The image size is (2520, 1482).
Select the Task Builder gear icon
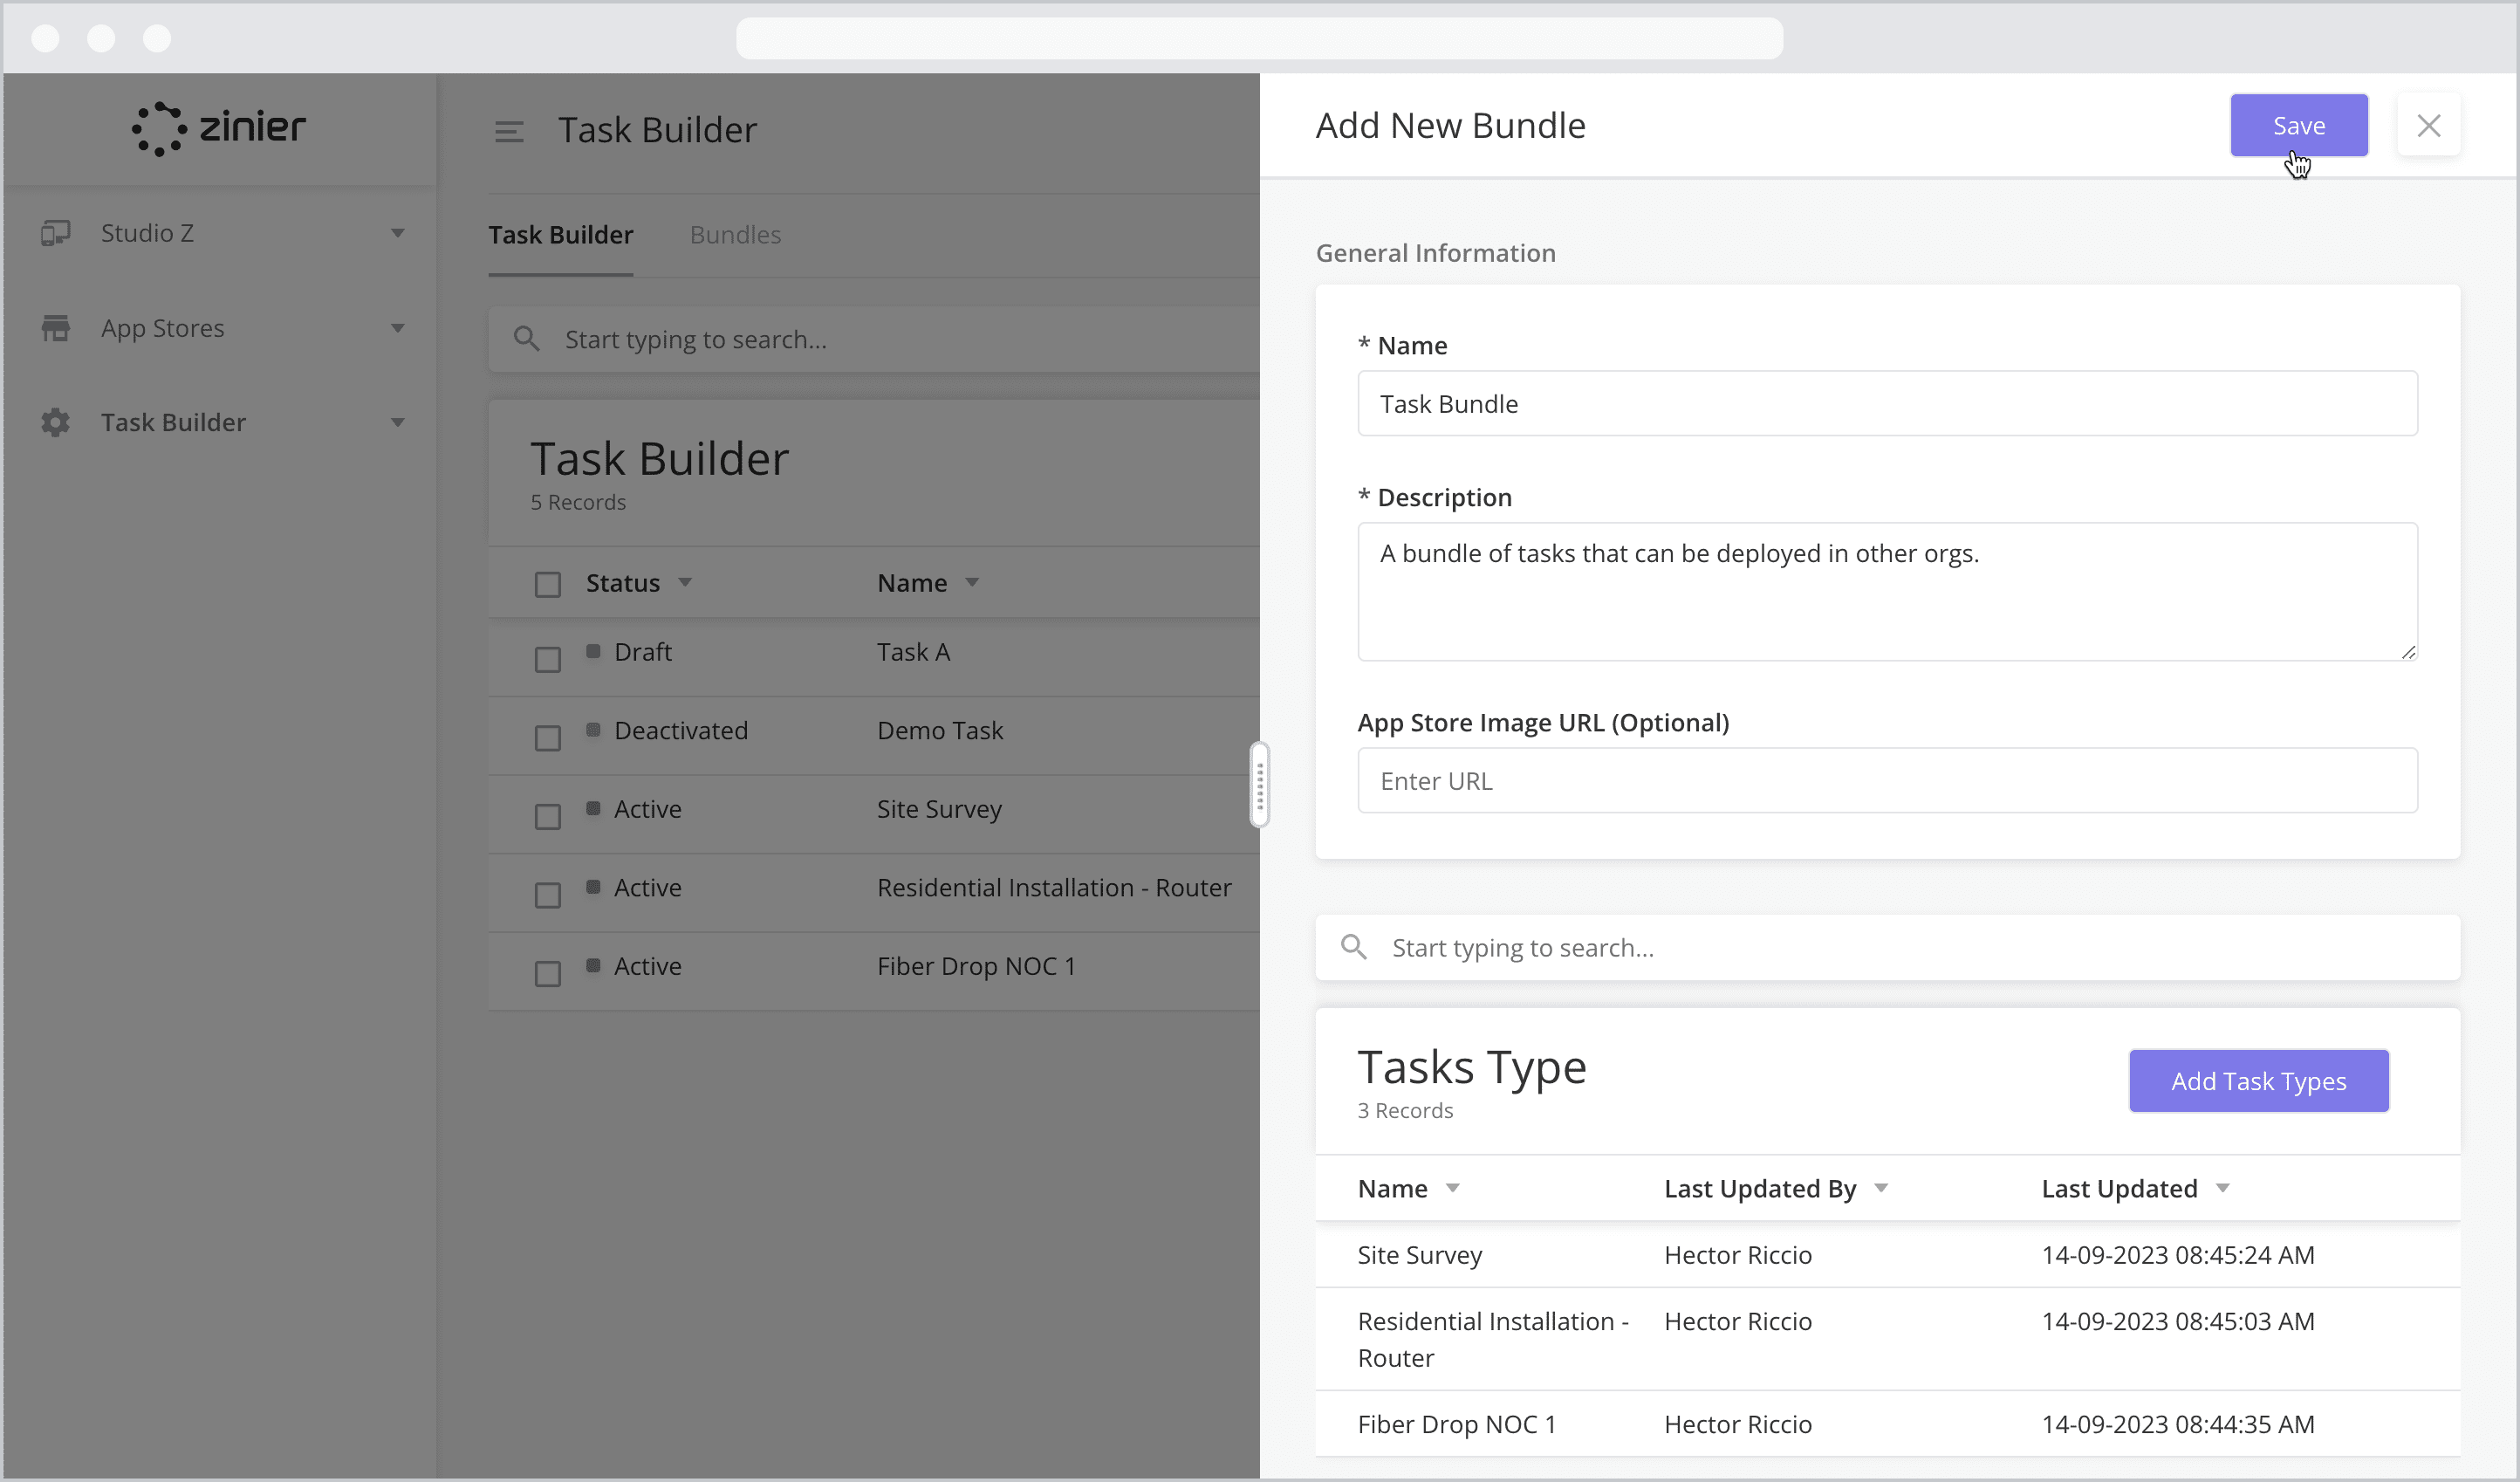tap(55, 422)
